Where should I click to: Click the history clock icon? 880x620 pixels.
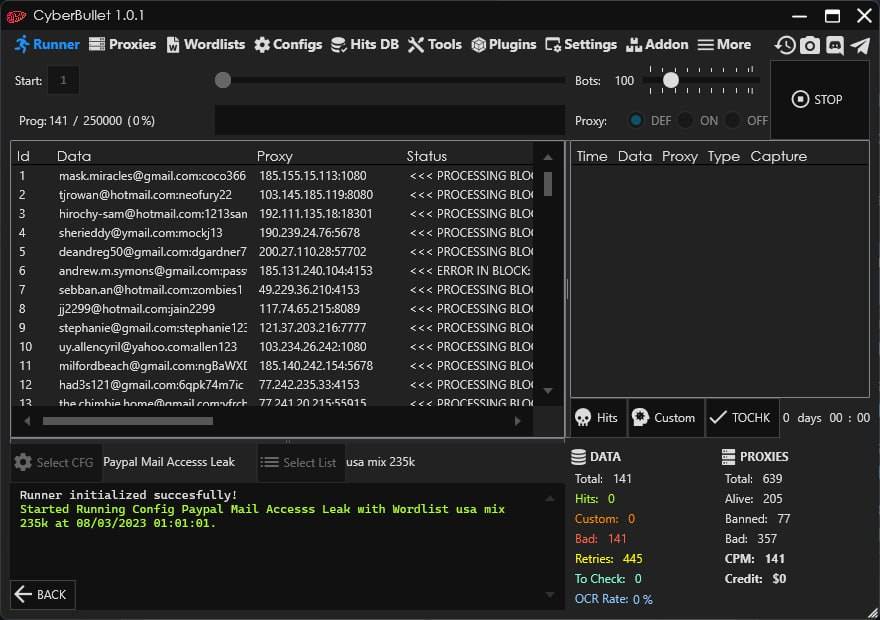pyautogui.click(x=785, y=45)
